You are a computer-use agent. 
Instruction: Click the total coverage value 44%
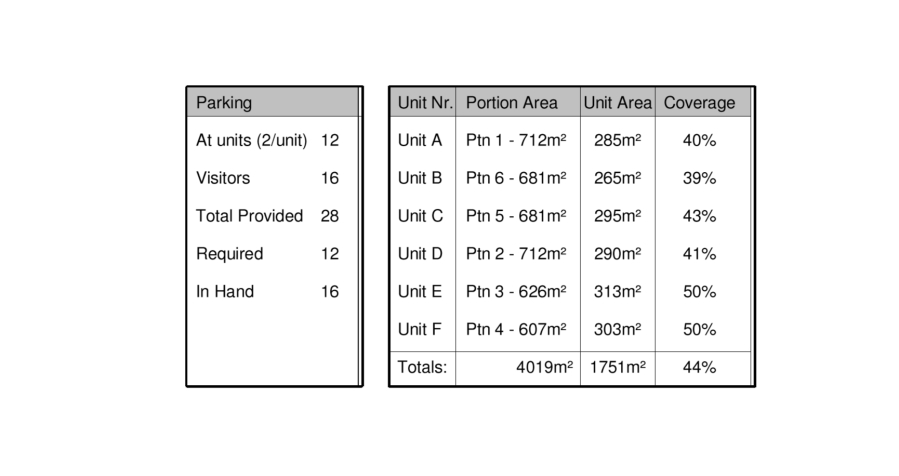[x=699, y=368]
